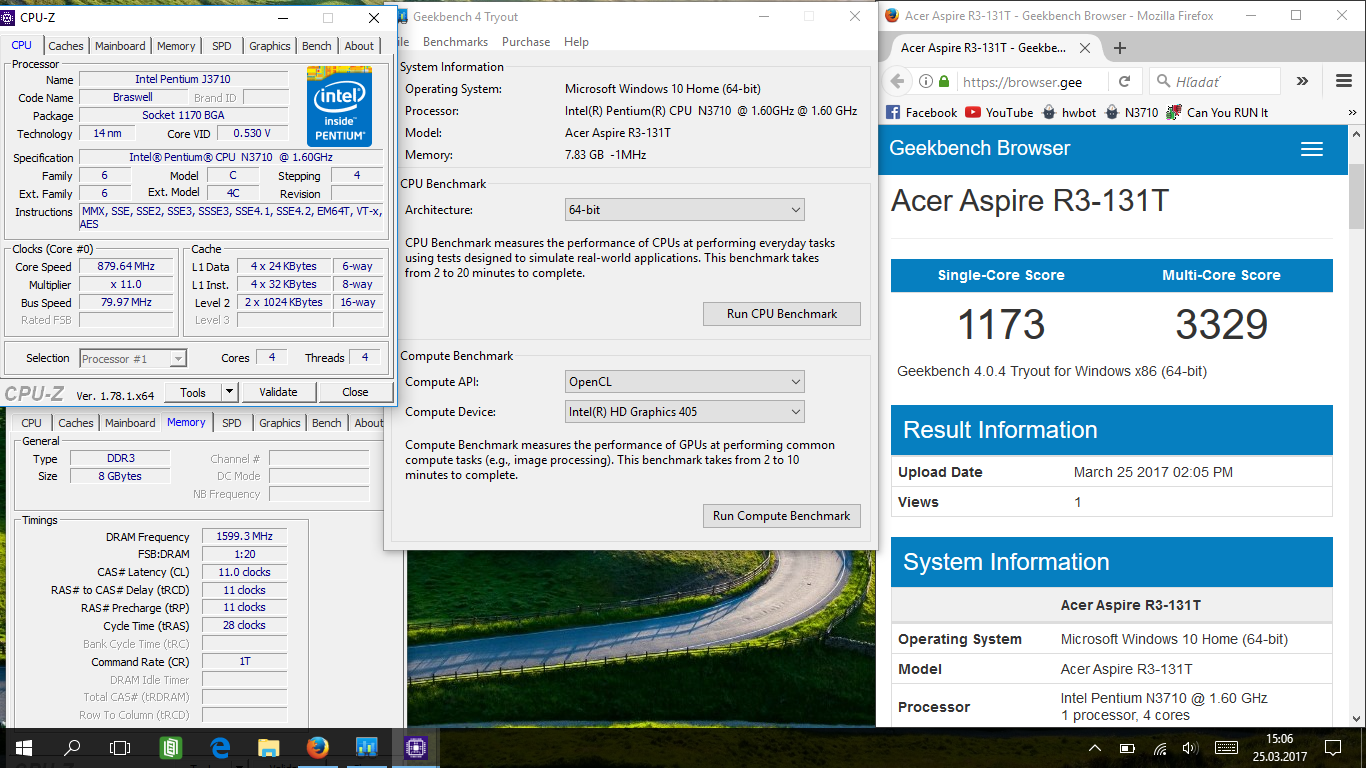Click the volume speaker tray icon

point(1190,748)
